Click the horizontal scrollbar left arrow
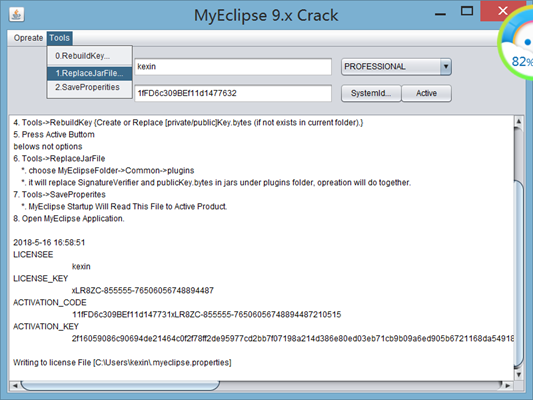 15,386
